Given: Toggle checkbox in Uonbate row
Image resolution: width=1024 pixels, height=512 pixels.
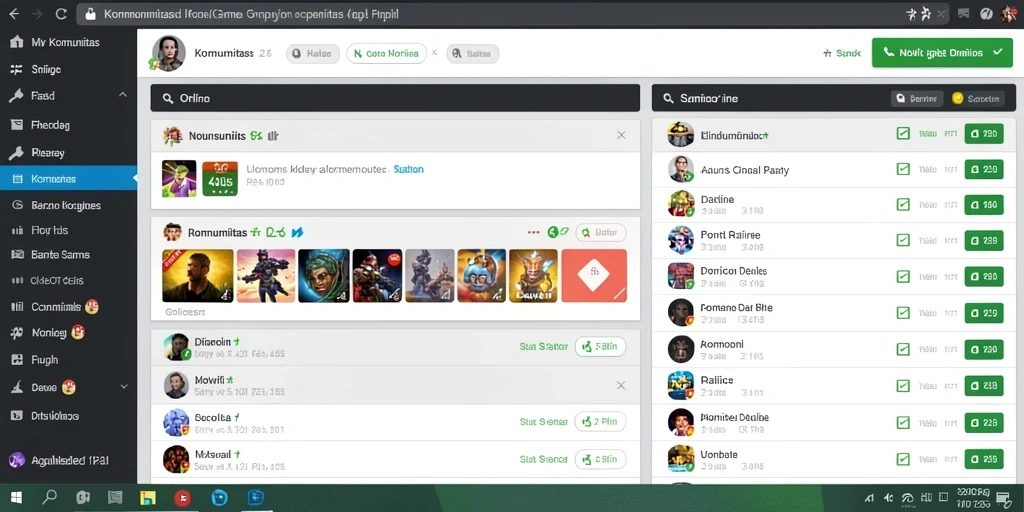Looking at the screenshot, I should (x=903, y=459).
